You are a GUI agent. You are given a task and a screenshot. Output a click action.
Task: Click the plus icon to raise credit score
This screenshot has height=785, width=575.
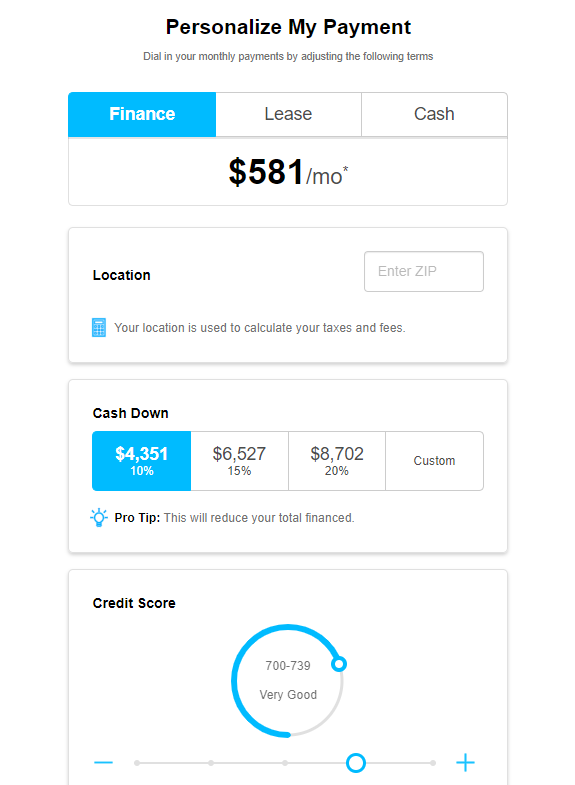[x=465, y=762]
